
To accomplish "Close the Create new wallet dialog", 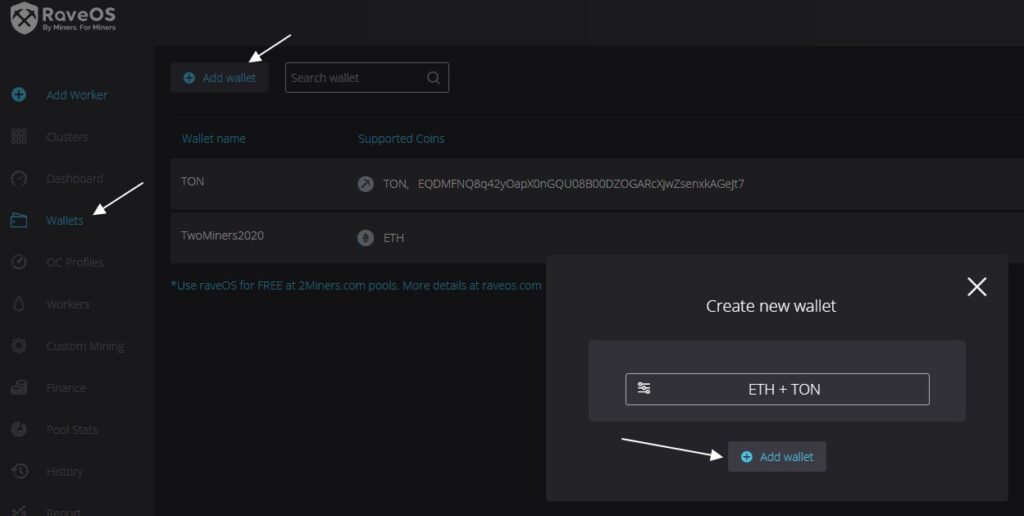I will coord(977,287).
